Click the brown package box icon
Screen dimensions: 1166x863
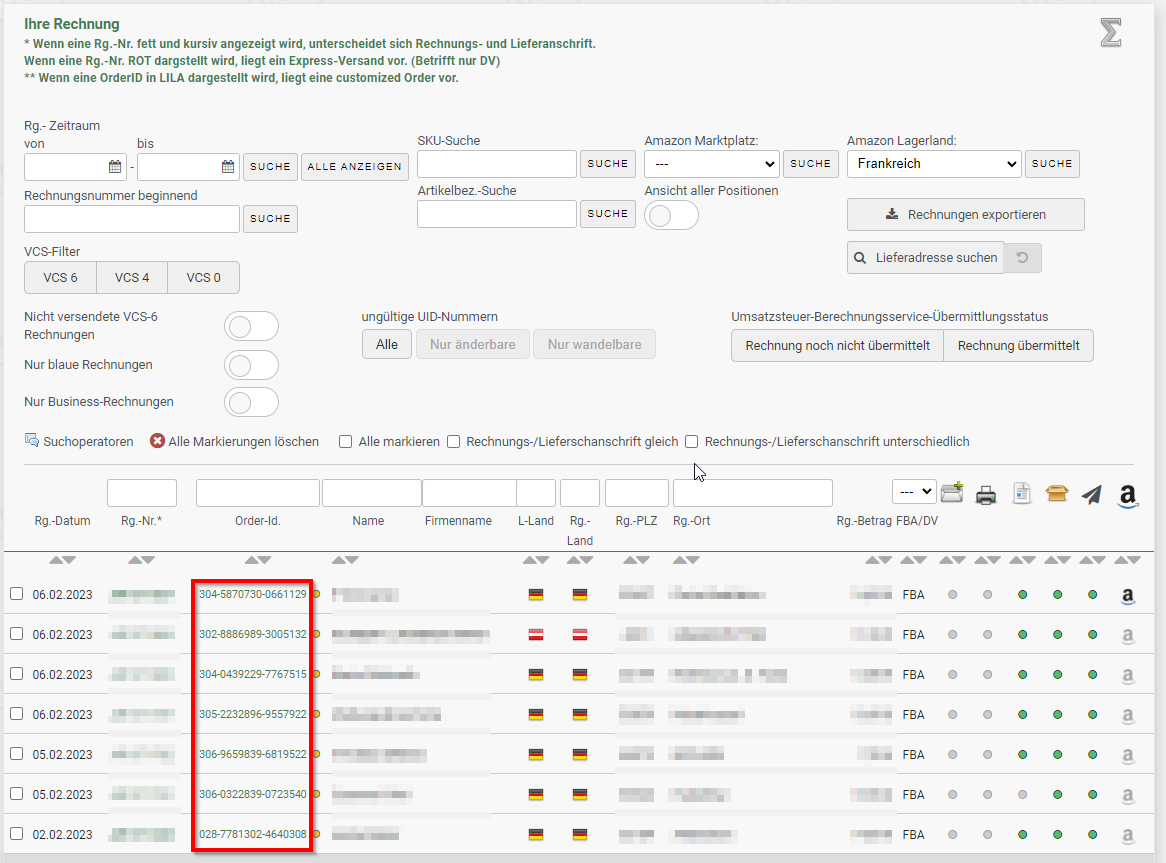[1057, 493]
